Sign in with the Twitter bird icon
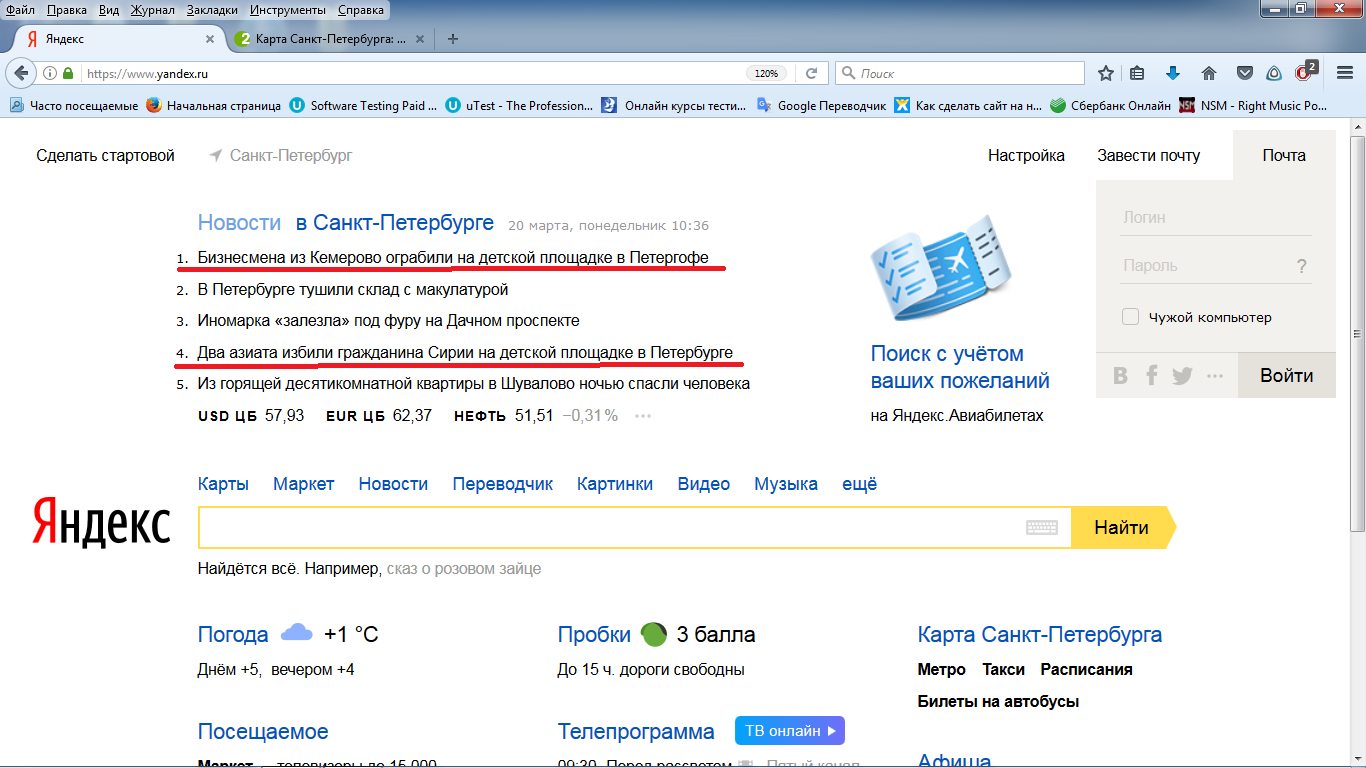Screen dimensions: 1366x768 pos(1182,376)
